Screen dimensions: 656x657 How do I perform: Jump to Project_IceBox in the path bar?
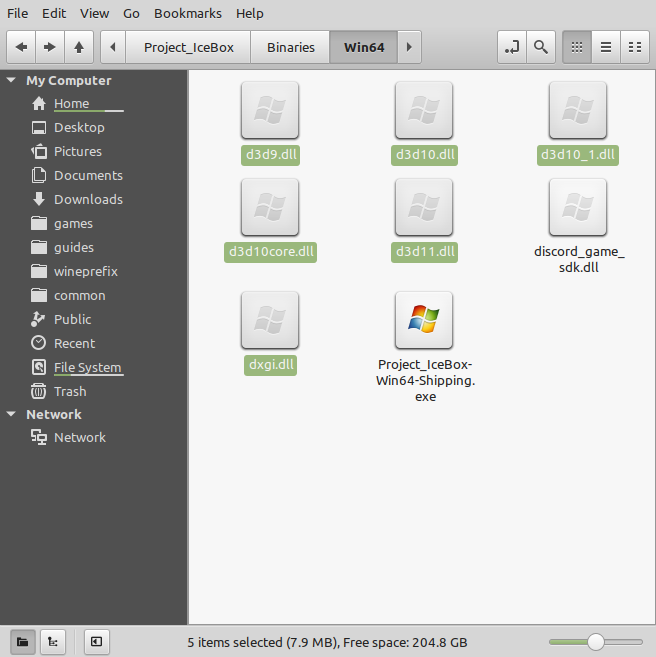pos(189,47)
